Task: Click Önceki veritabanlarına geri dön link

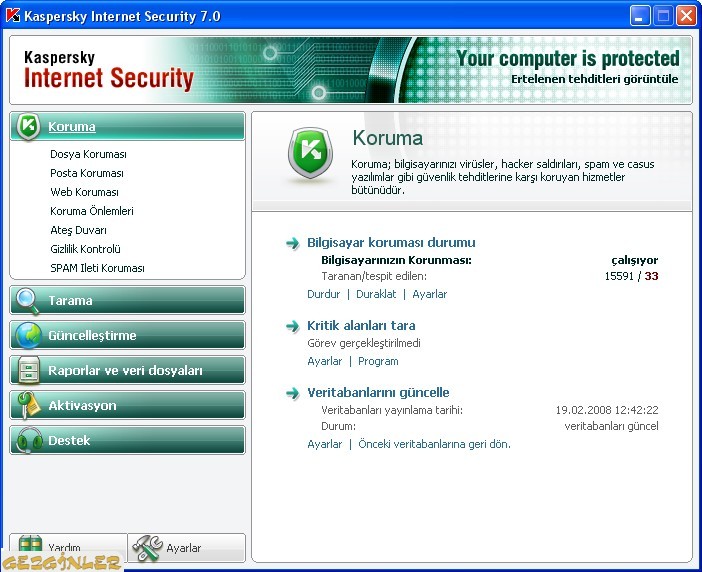Action: 434,444
